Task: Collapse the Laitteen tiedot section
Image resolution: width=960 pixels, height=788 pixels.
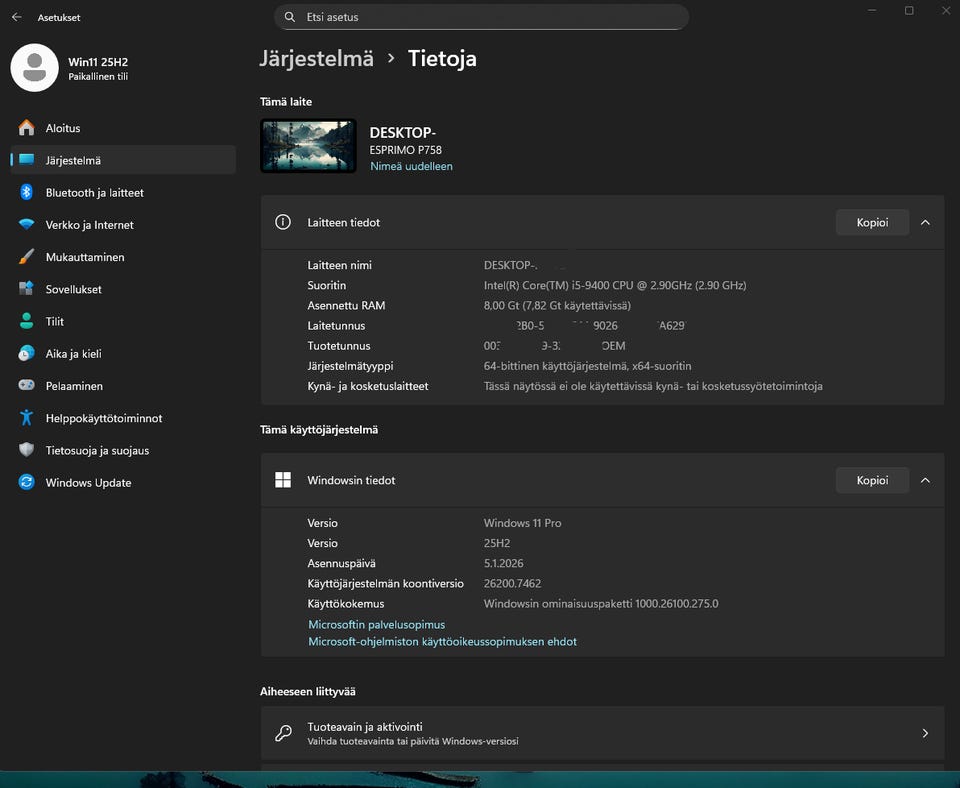Action: [x=925, y=223]
